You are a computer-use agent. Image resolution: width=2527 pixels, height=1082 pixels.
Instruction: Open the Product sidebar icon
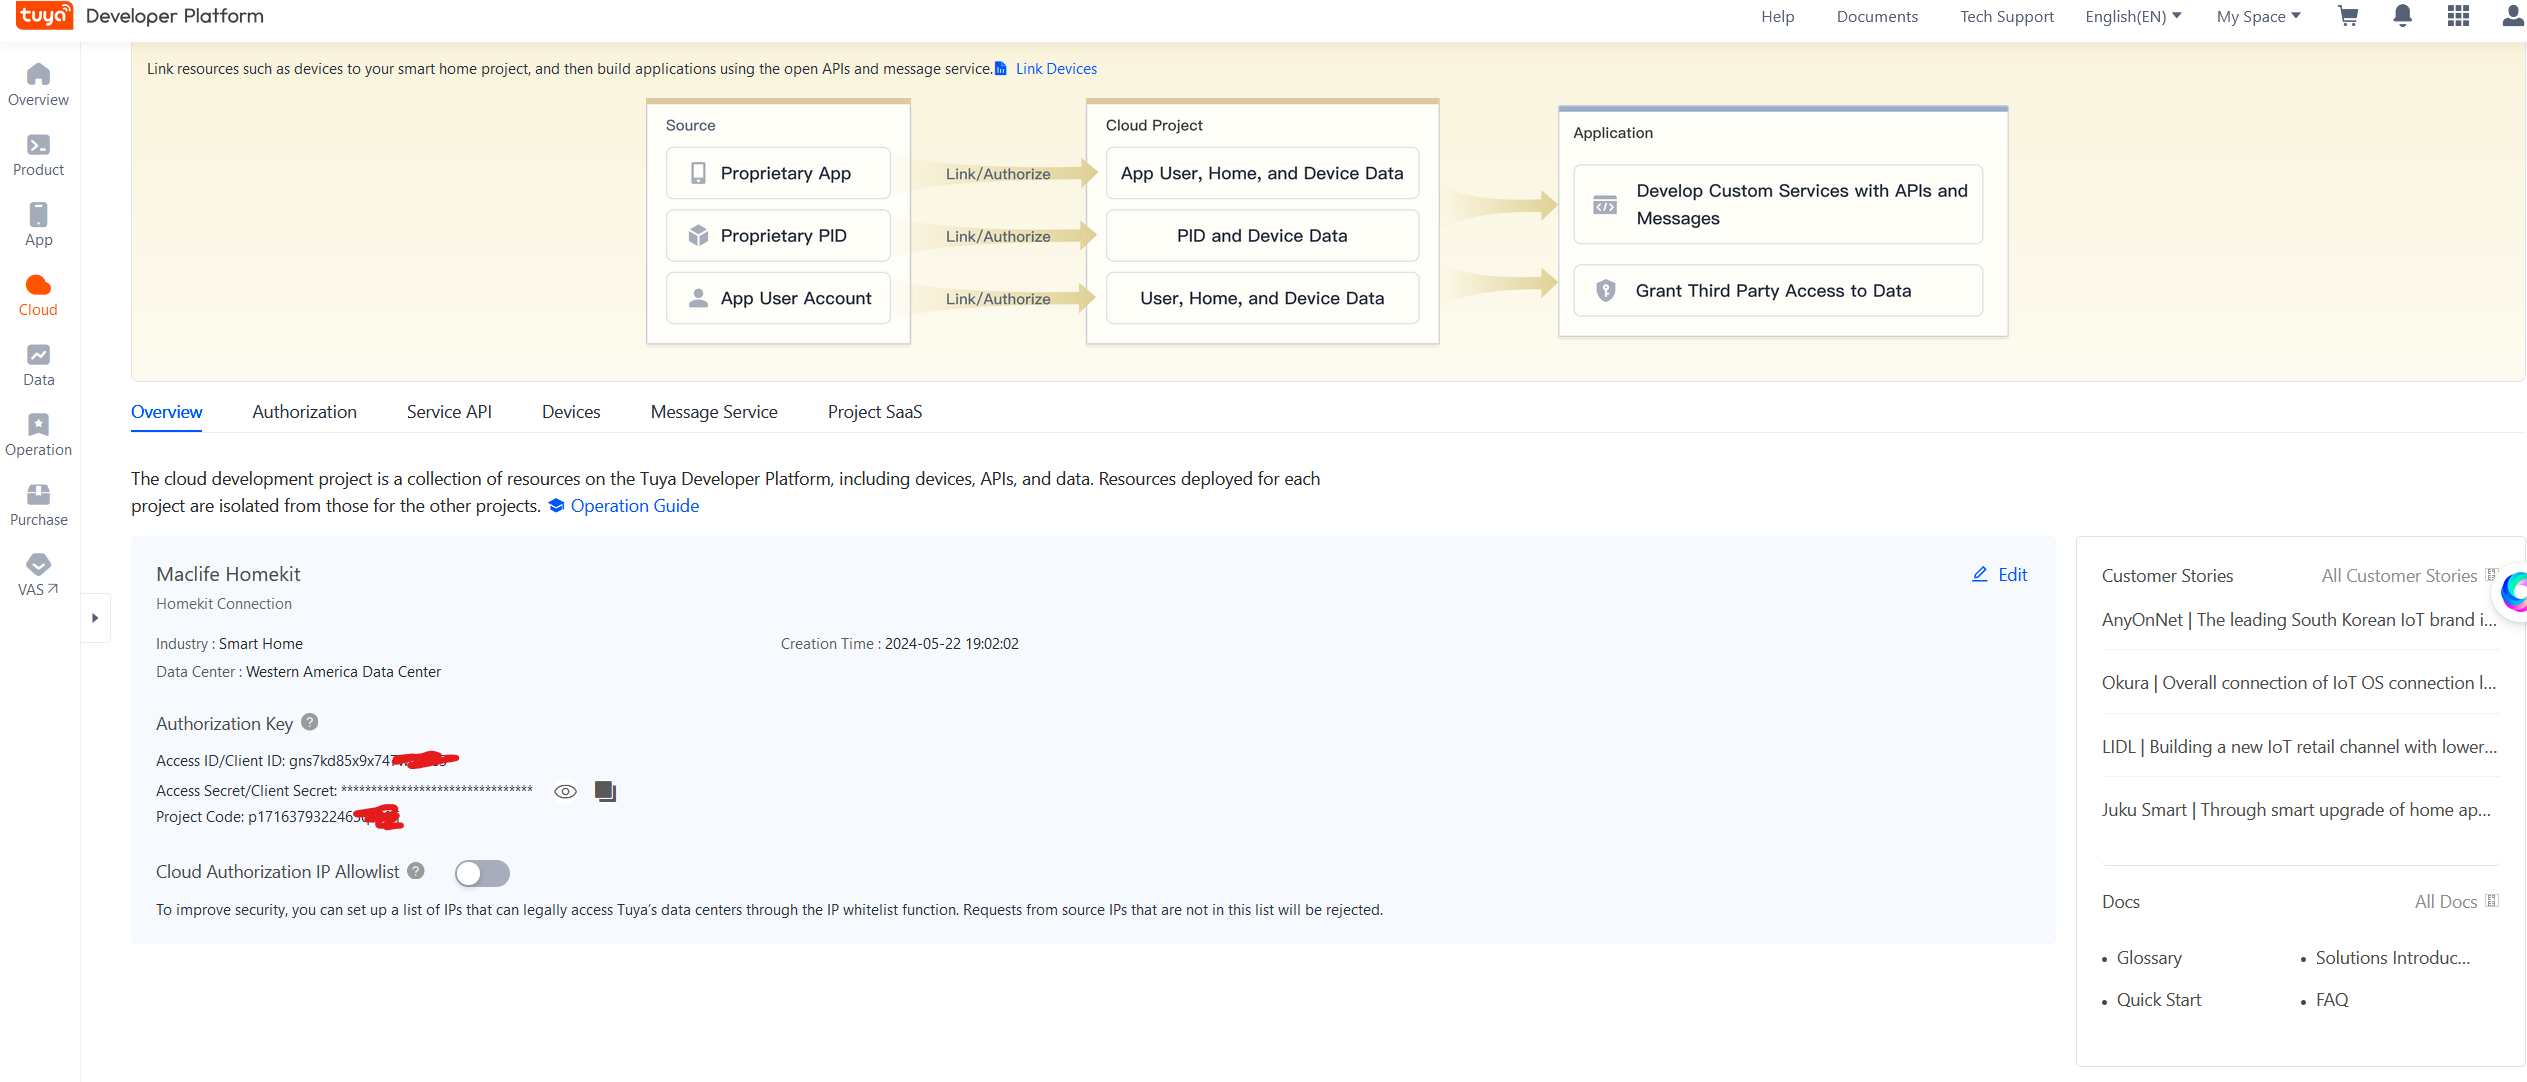click(x=38, y=155)
